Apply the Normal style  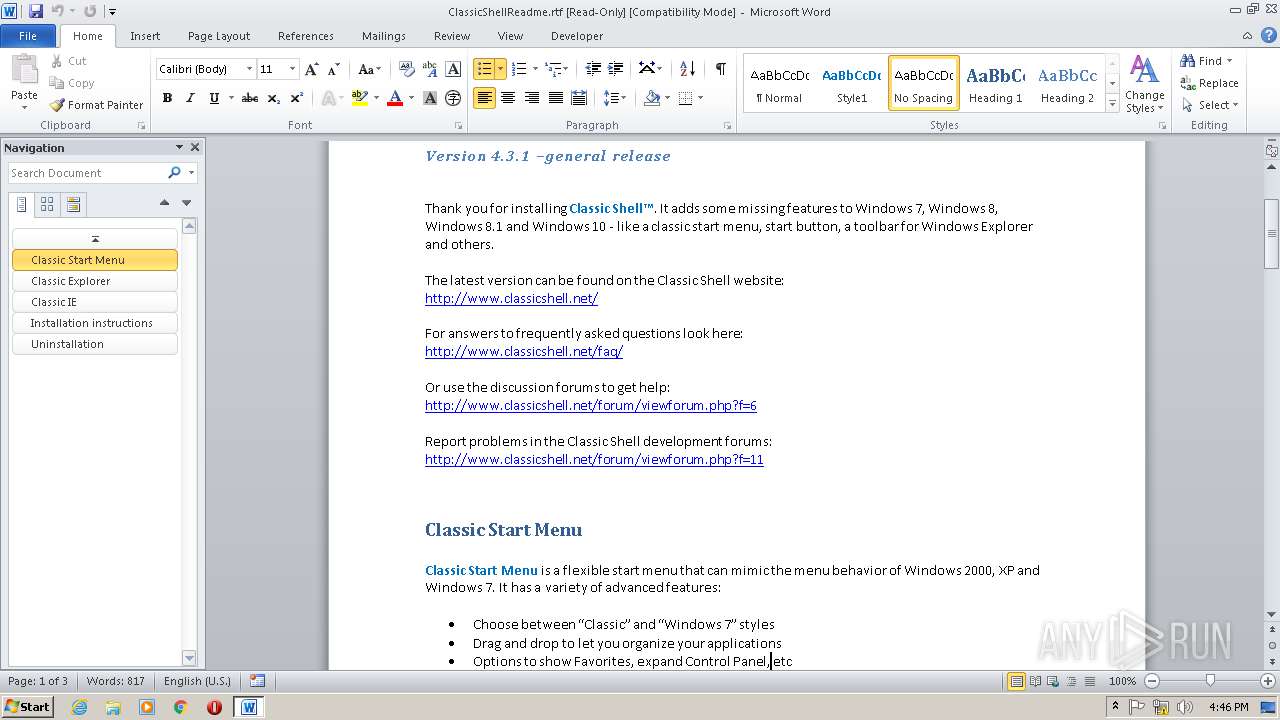(779, 82)
